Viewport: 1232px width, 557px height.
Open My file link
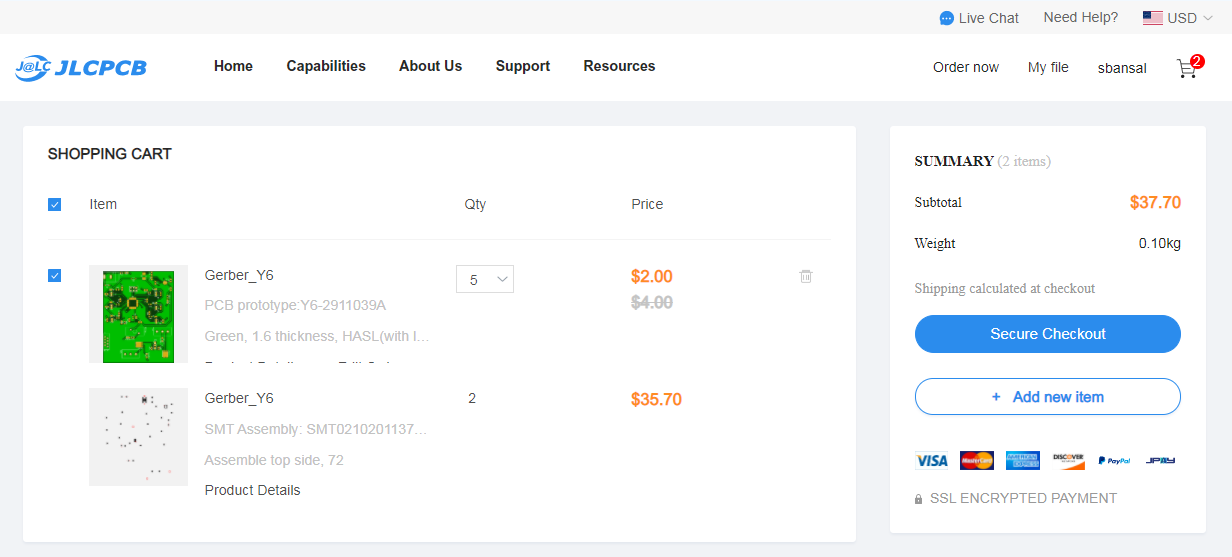point(1048,67)
